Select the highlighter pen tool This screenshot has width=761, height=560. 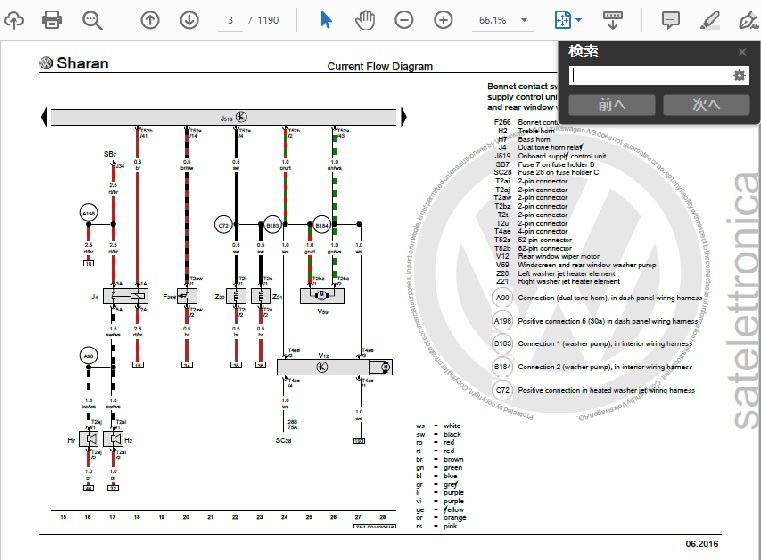(710, 20)
